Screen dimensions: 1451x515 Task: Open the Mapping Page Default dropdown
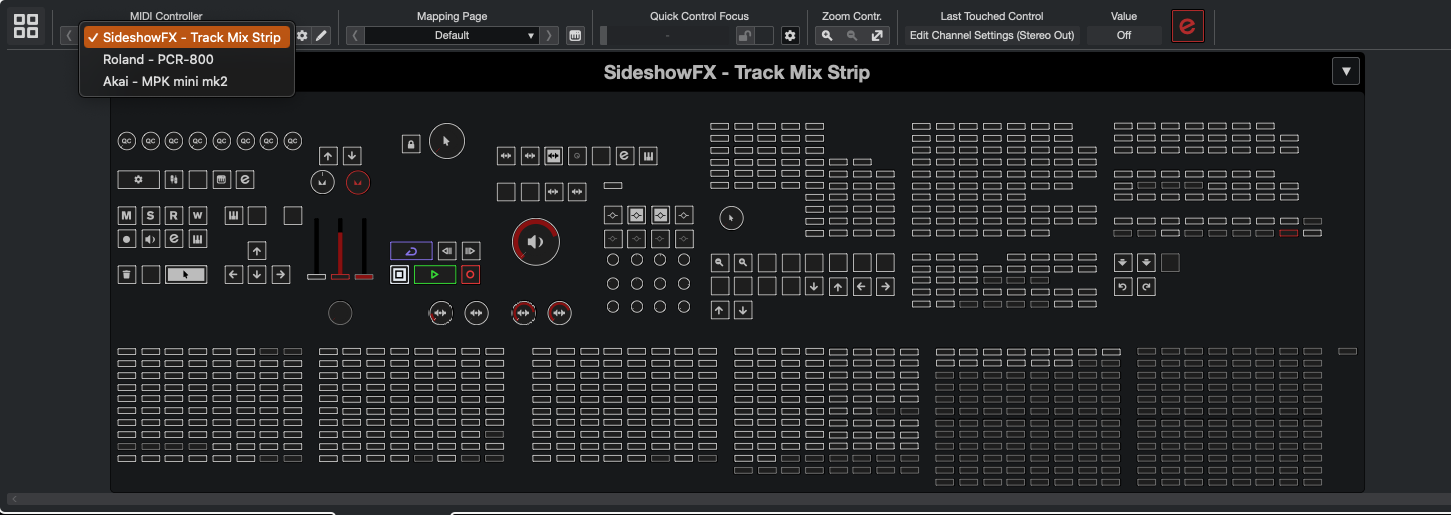[450, 36]
